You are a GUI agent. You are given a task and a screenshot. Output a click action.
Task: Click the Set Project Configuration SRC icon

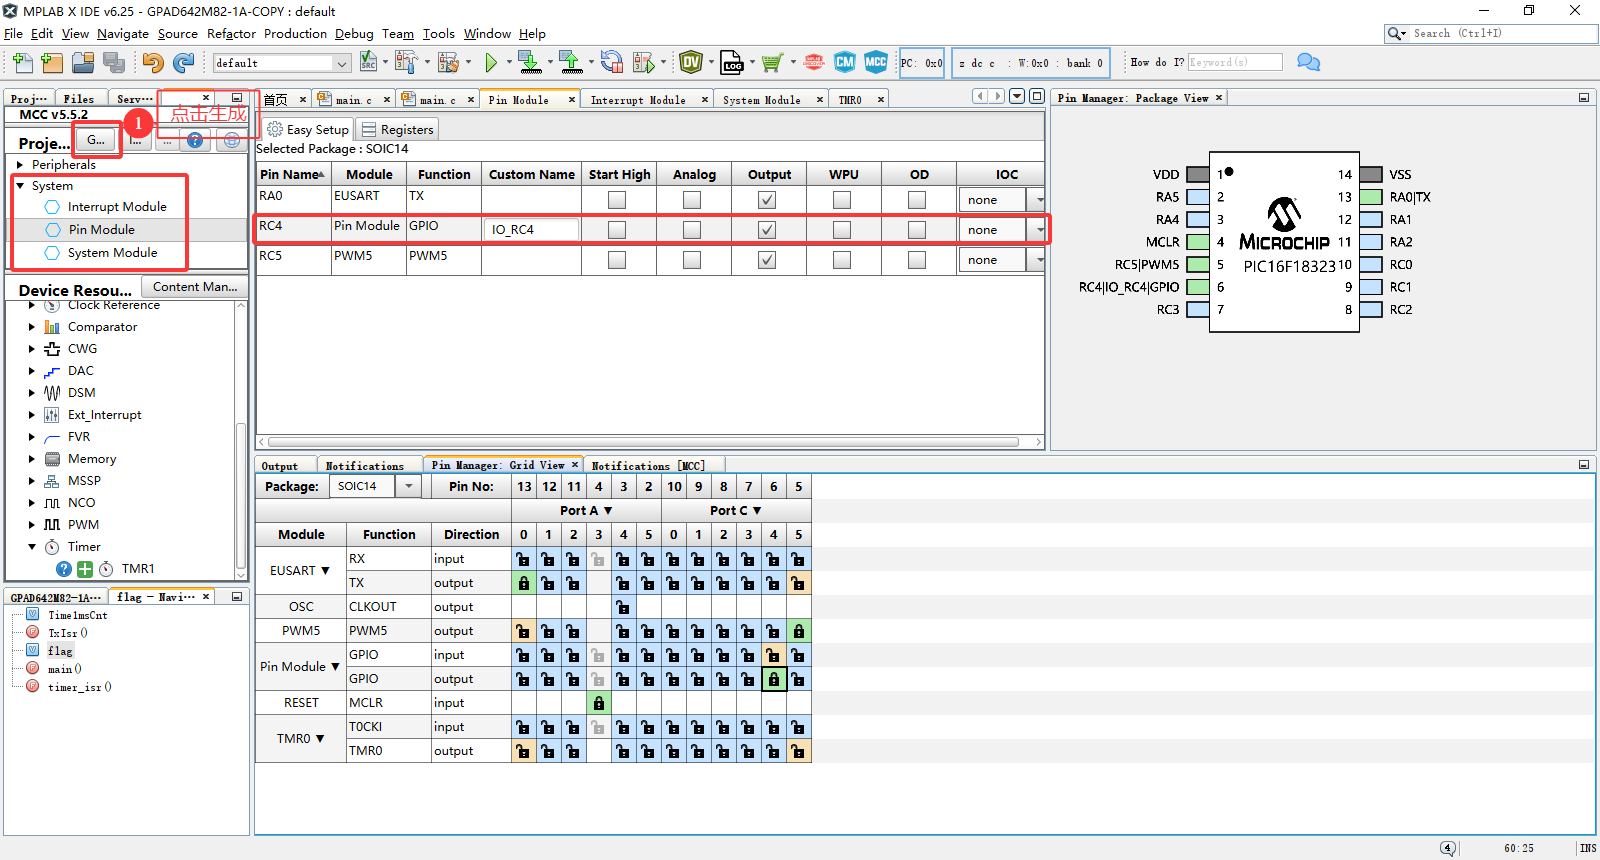368,63
